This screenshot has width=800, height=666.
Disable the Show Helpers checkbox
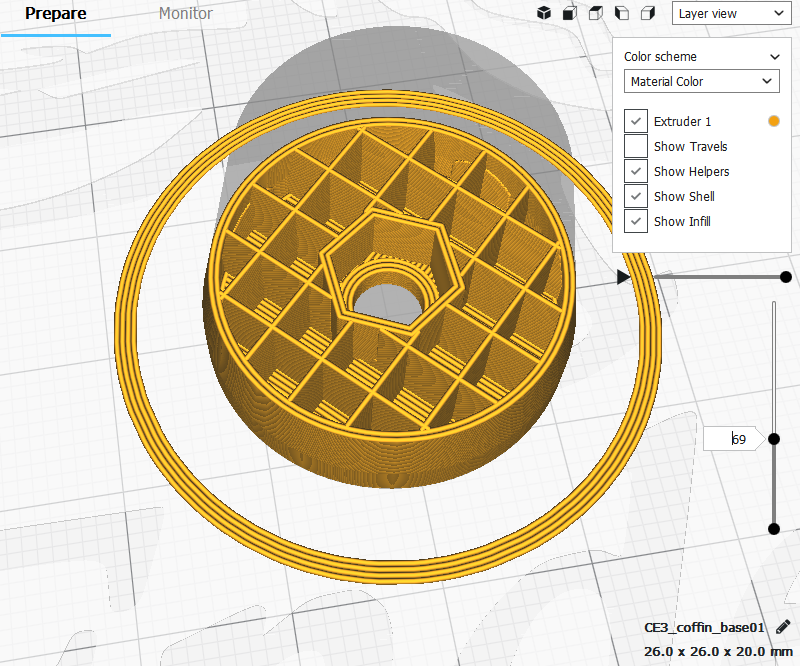(635, 171)
